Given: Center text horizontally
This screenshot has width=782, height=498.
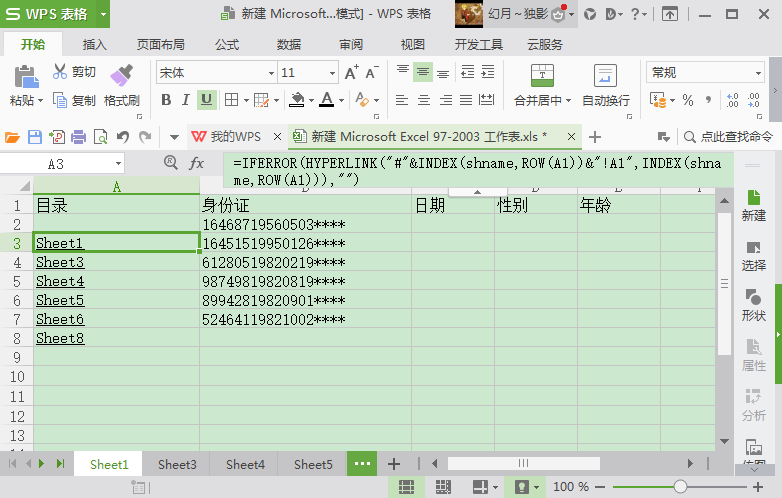Looking at the screenshot, I should click(x=424, y=100).
